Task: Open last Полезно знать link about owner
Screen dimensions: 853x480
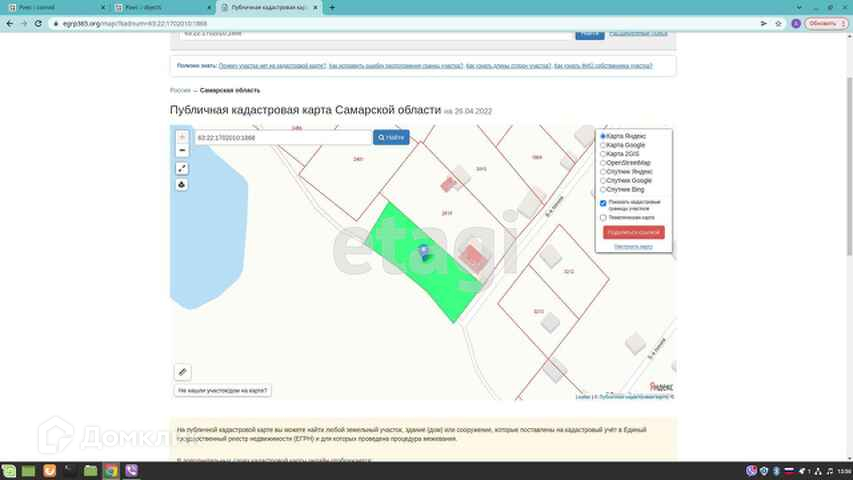Action: pyautogui.click(x=603, y=66)
